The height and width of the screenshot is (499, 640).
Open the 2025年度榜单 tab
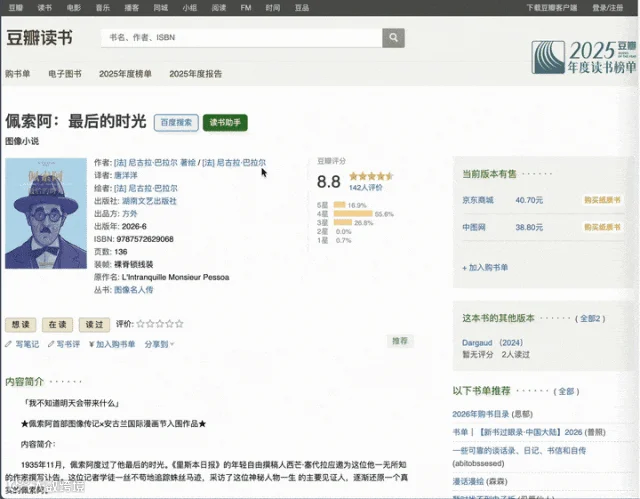[x=125, y=74]
